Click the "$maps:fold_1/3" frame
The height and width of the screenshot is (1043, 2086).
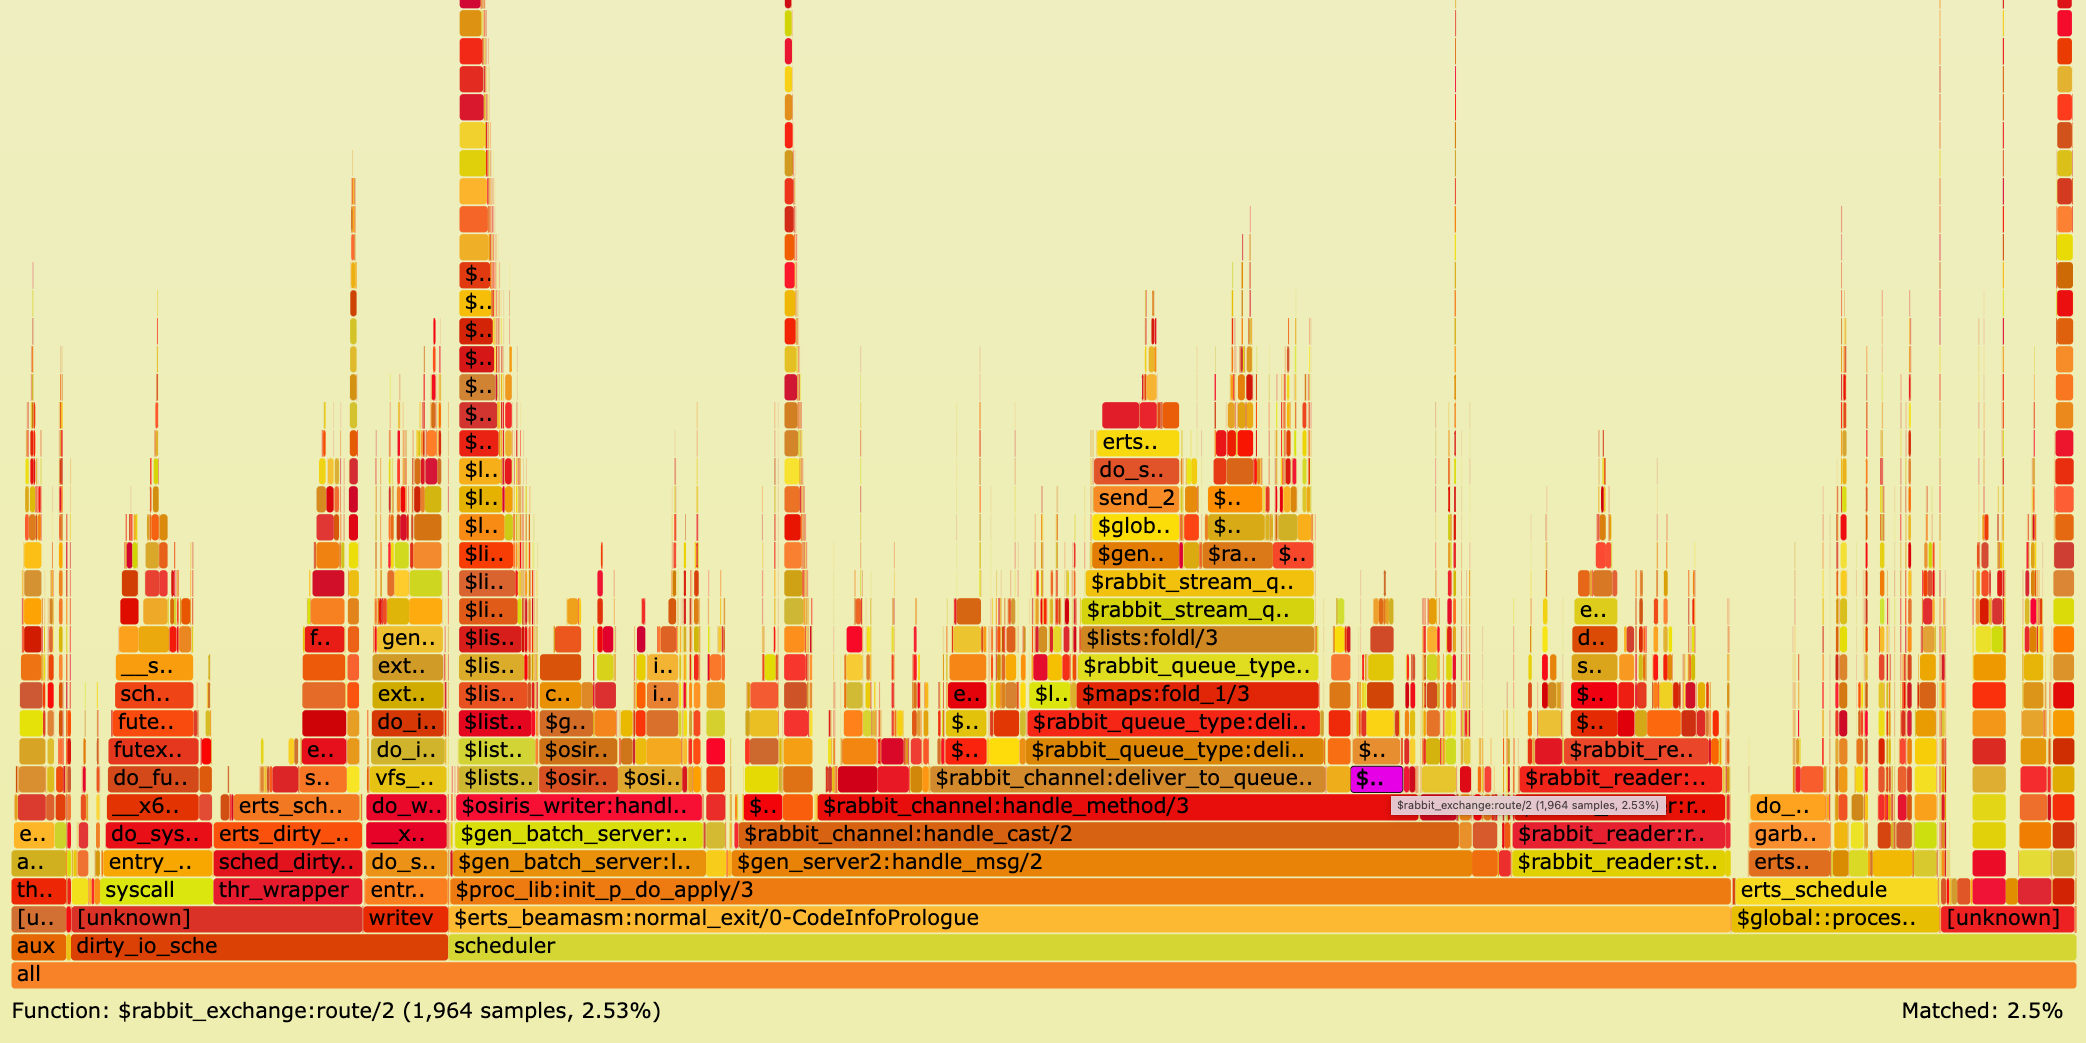click(1163, 694)
